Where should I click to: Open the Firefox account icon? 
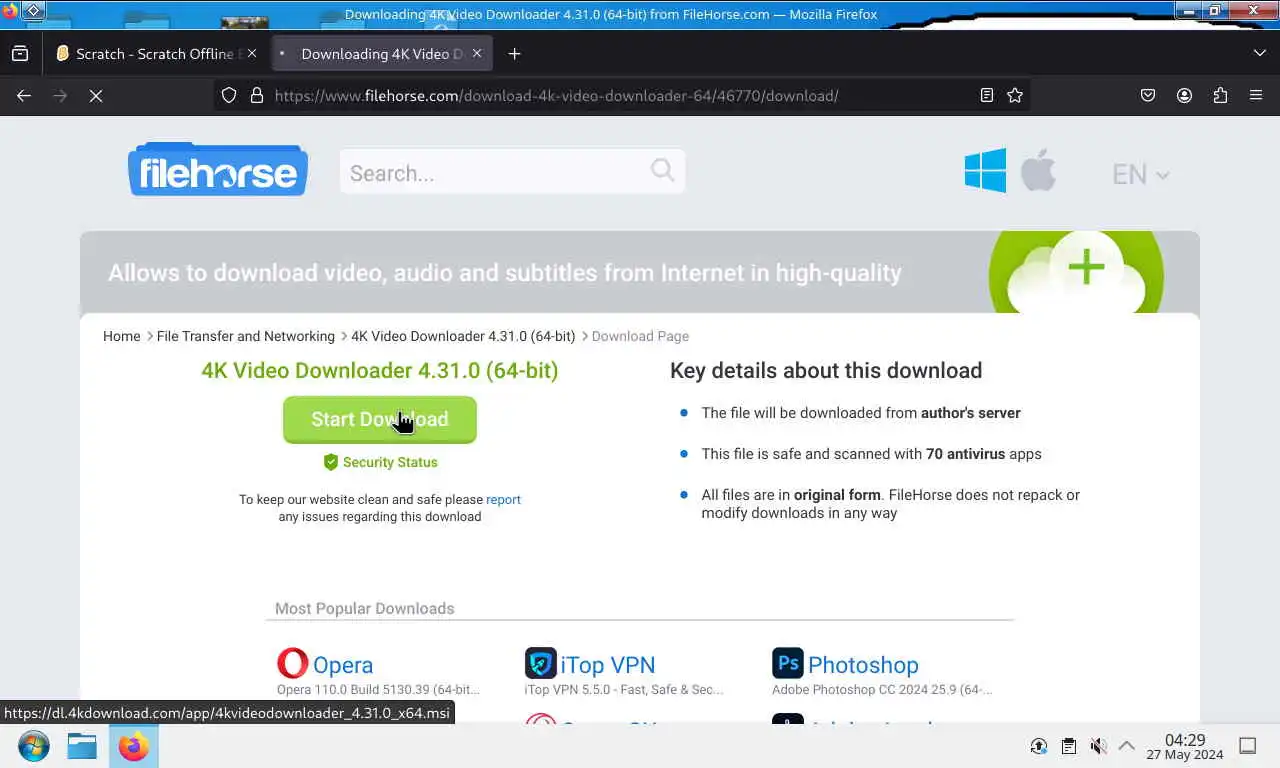[x=1184, y=96]
